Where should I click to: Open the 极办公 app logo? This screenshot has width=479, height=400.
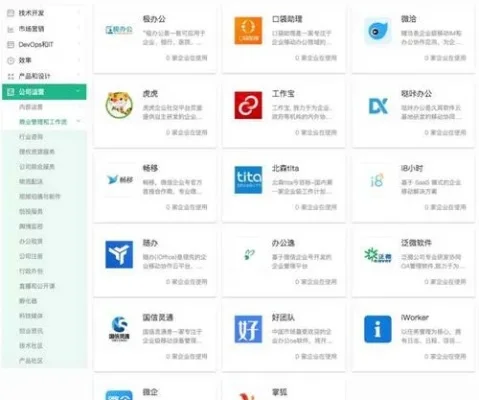coord(119,30)
